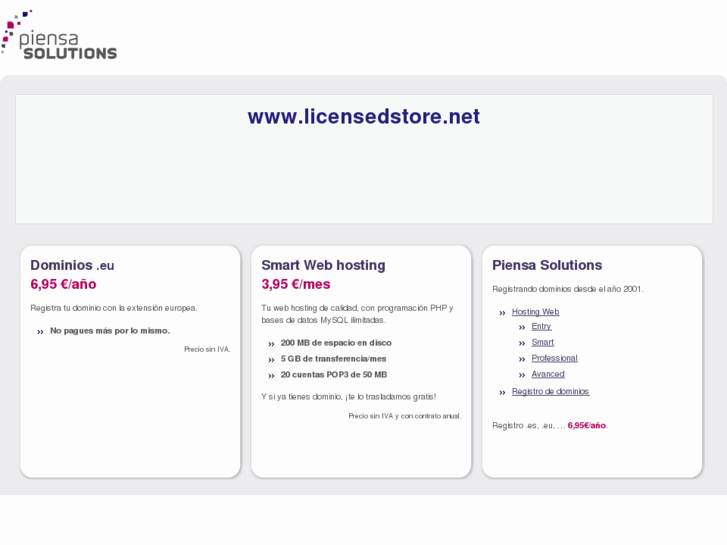Click '6,95€/año' in Registro line
Viewport: 727px width, 545px height.
pyautogui.click(x=587, y=425)
